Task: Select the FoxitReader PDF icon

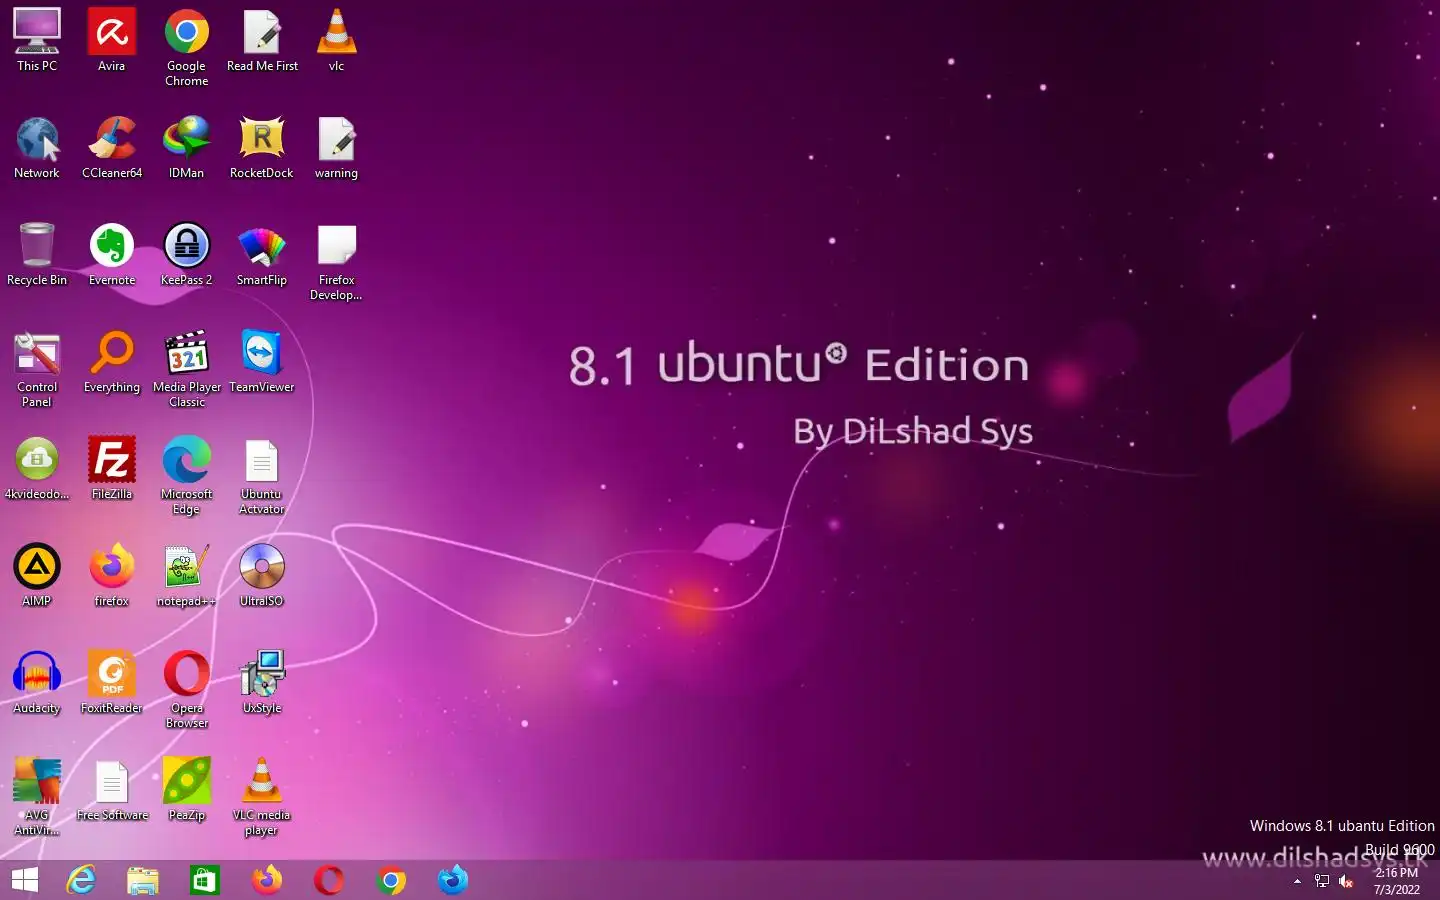Action: click(112, 683)
